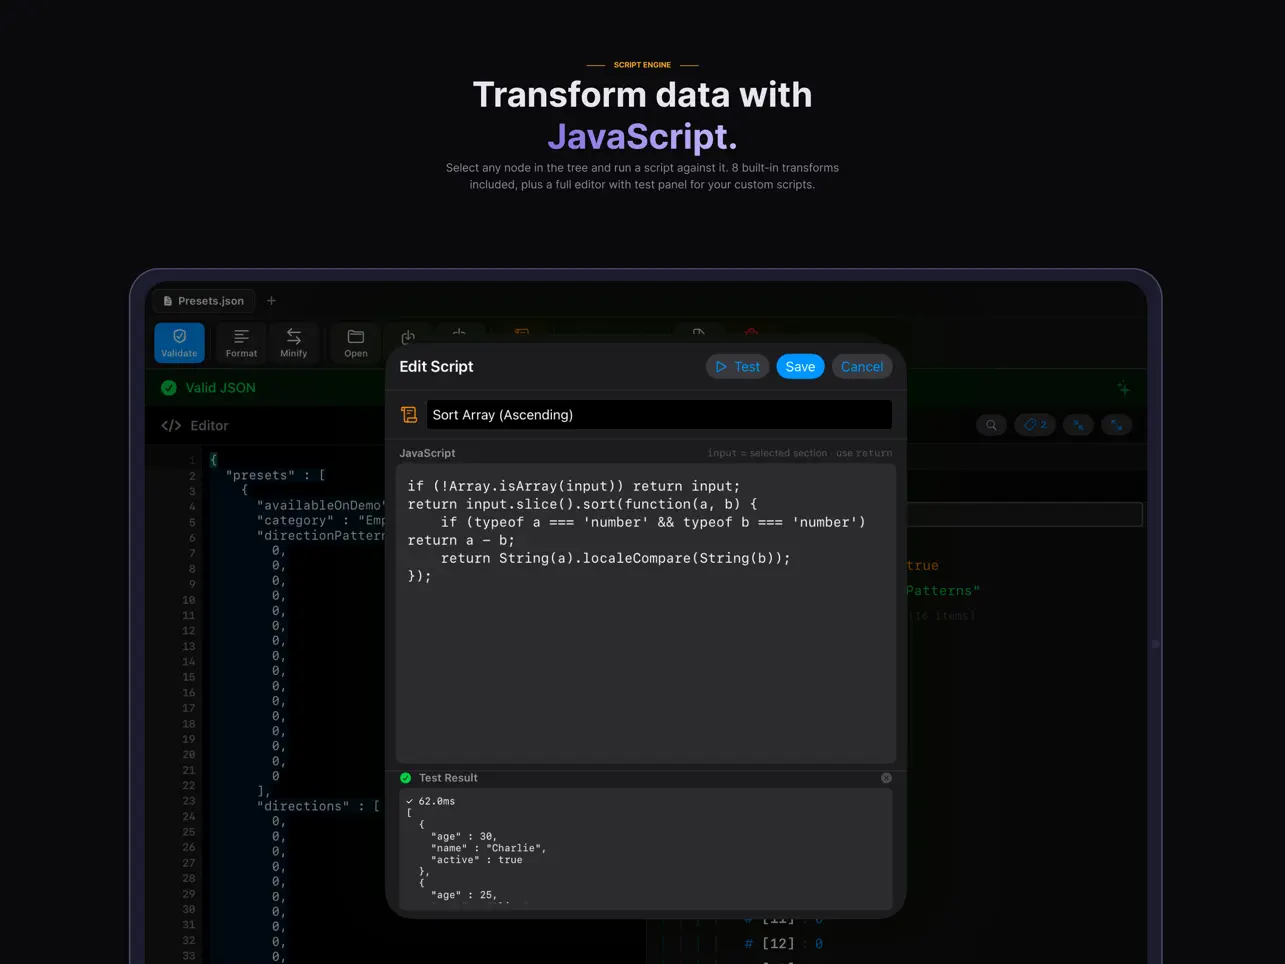Click the orange script icon beside the name field
Screen dimensions: 1285x964
tap(409, 414)
